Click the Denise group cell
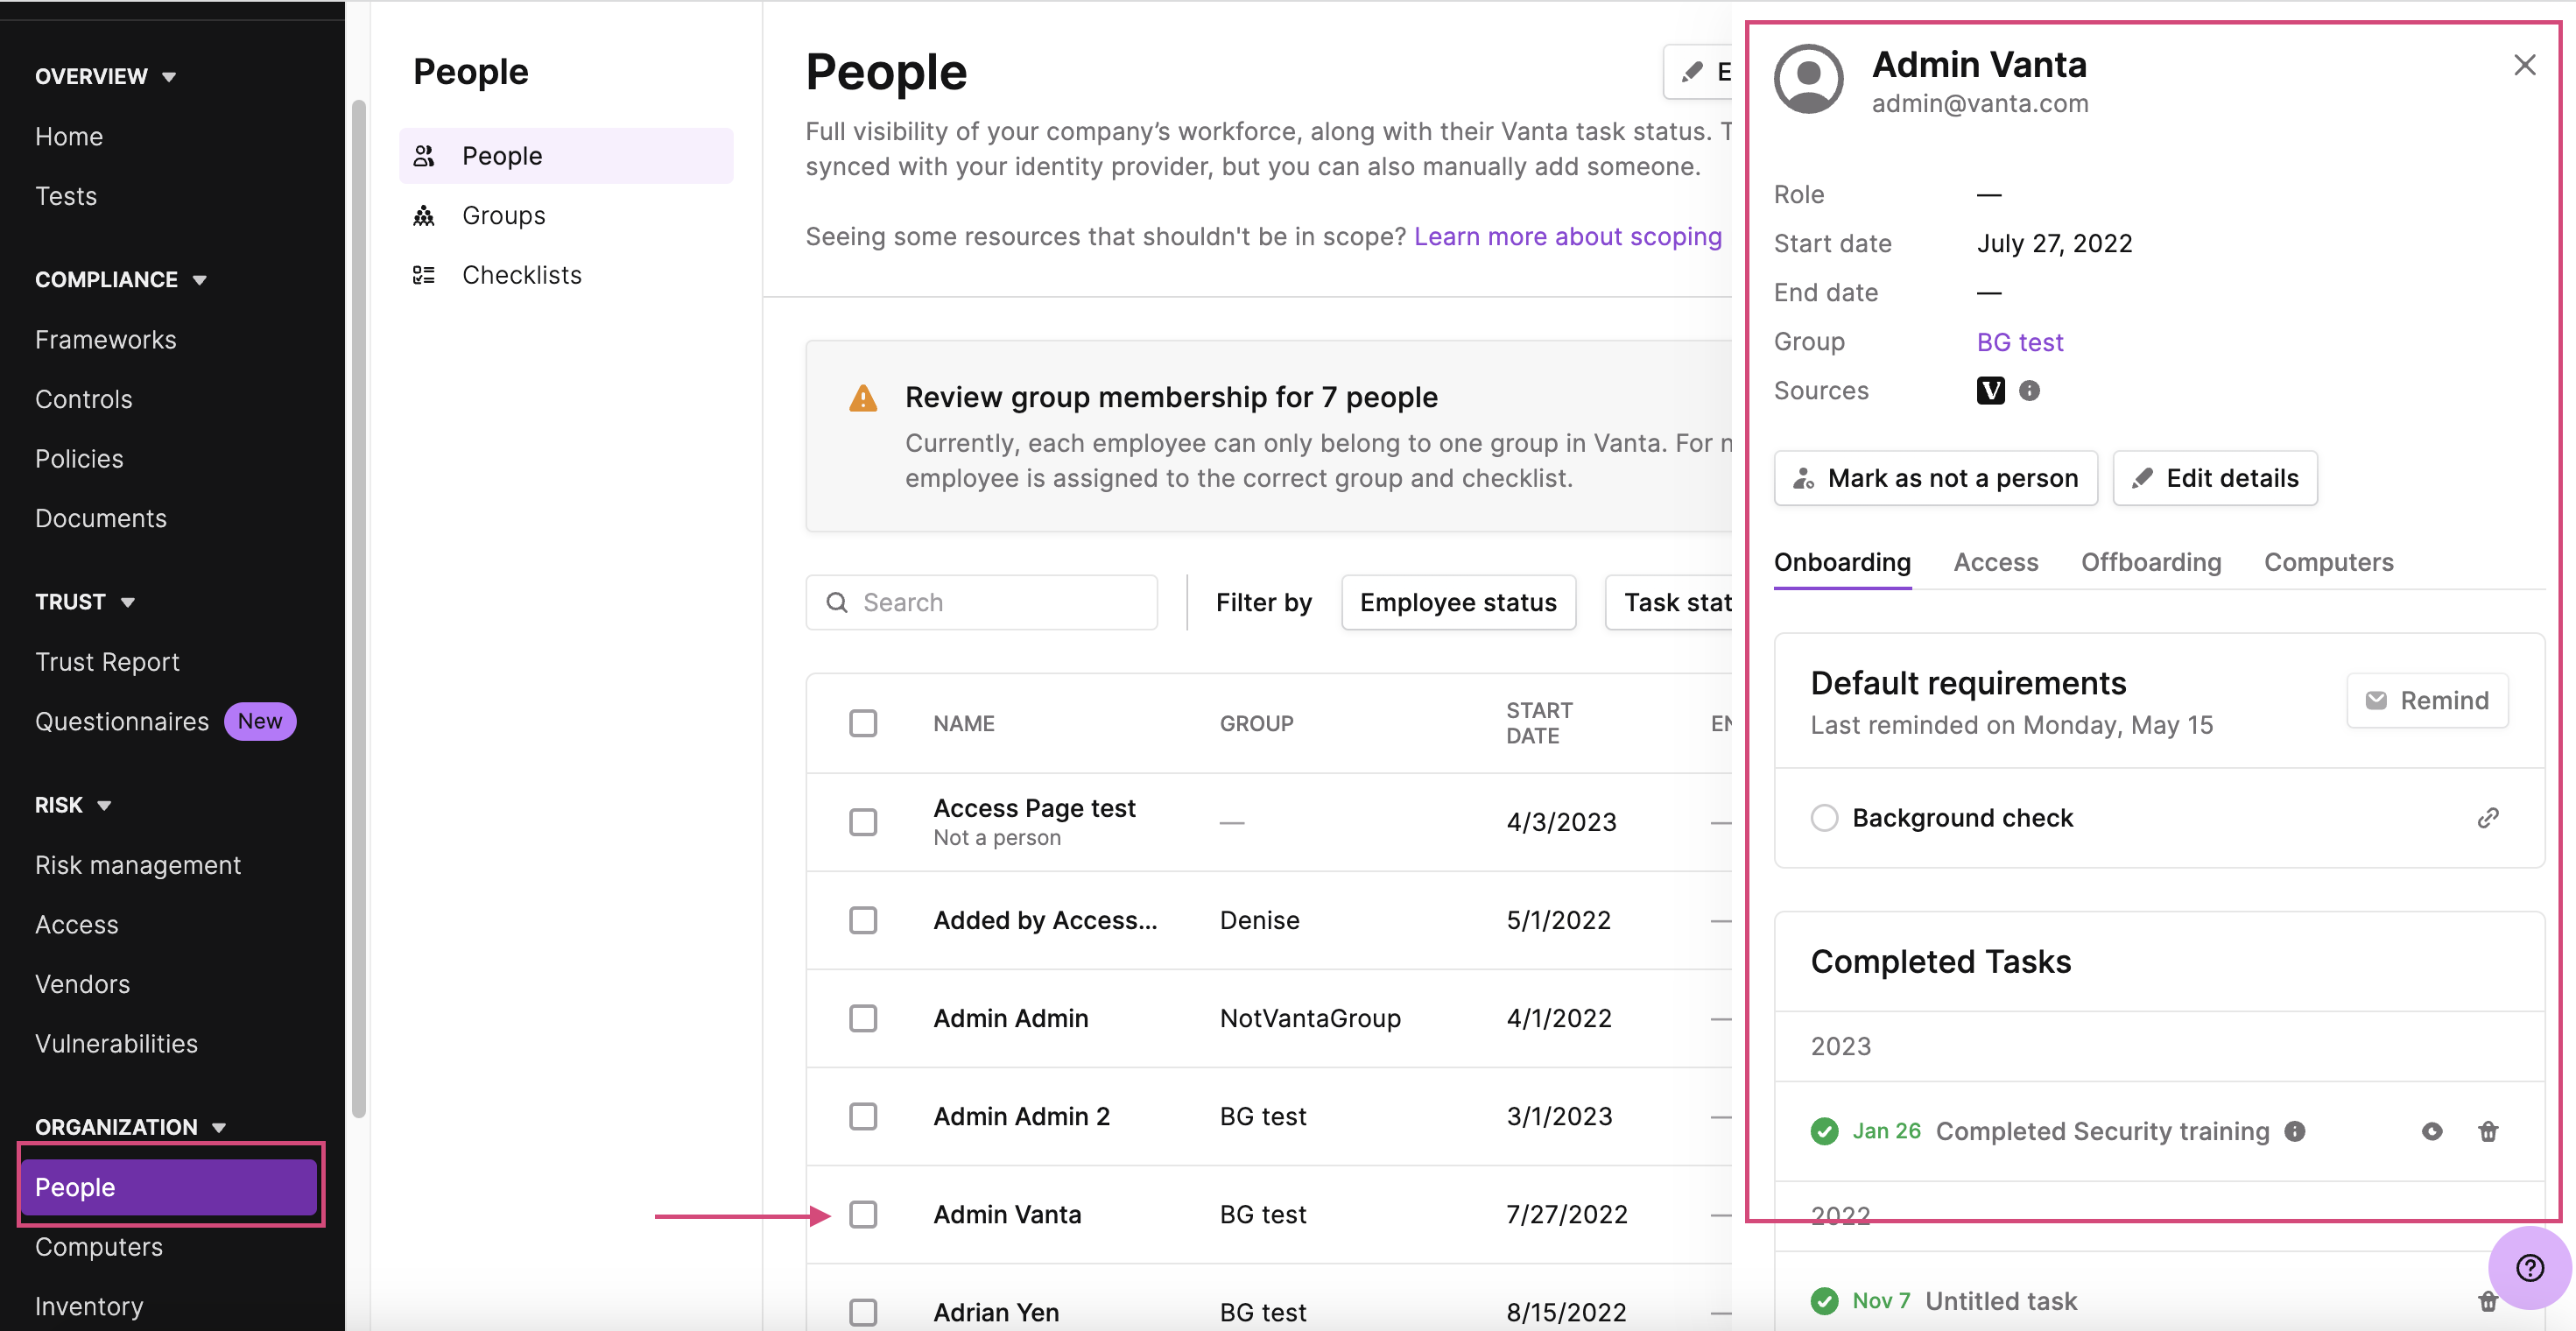The image size is (2576, 1331). [1259, 920]
